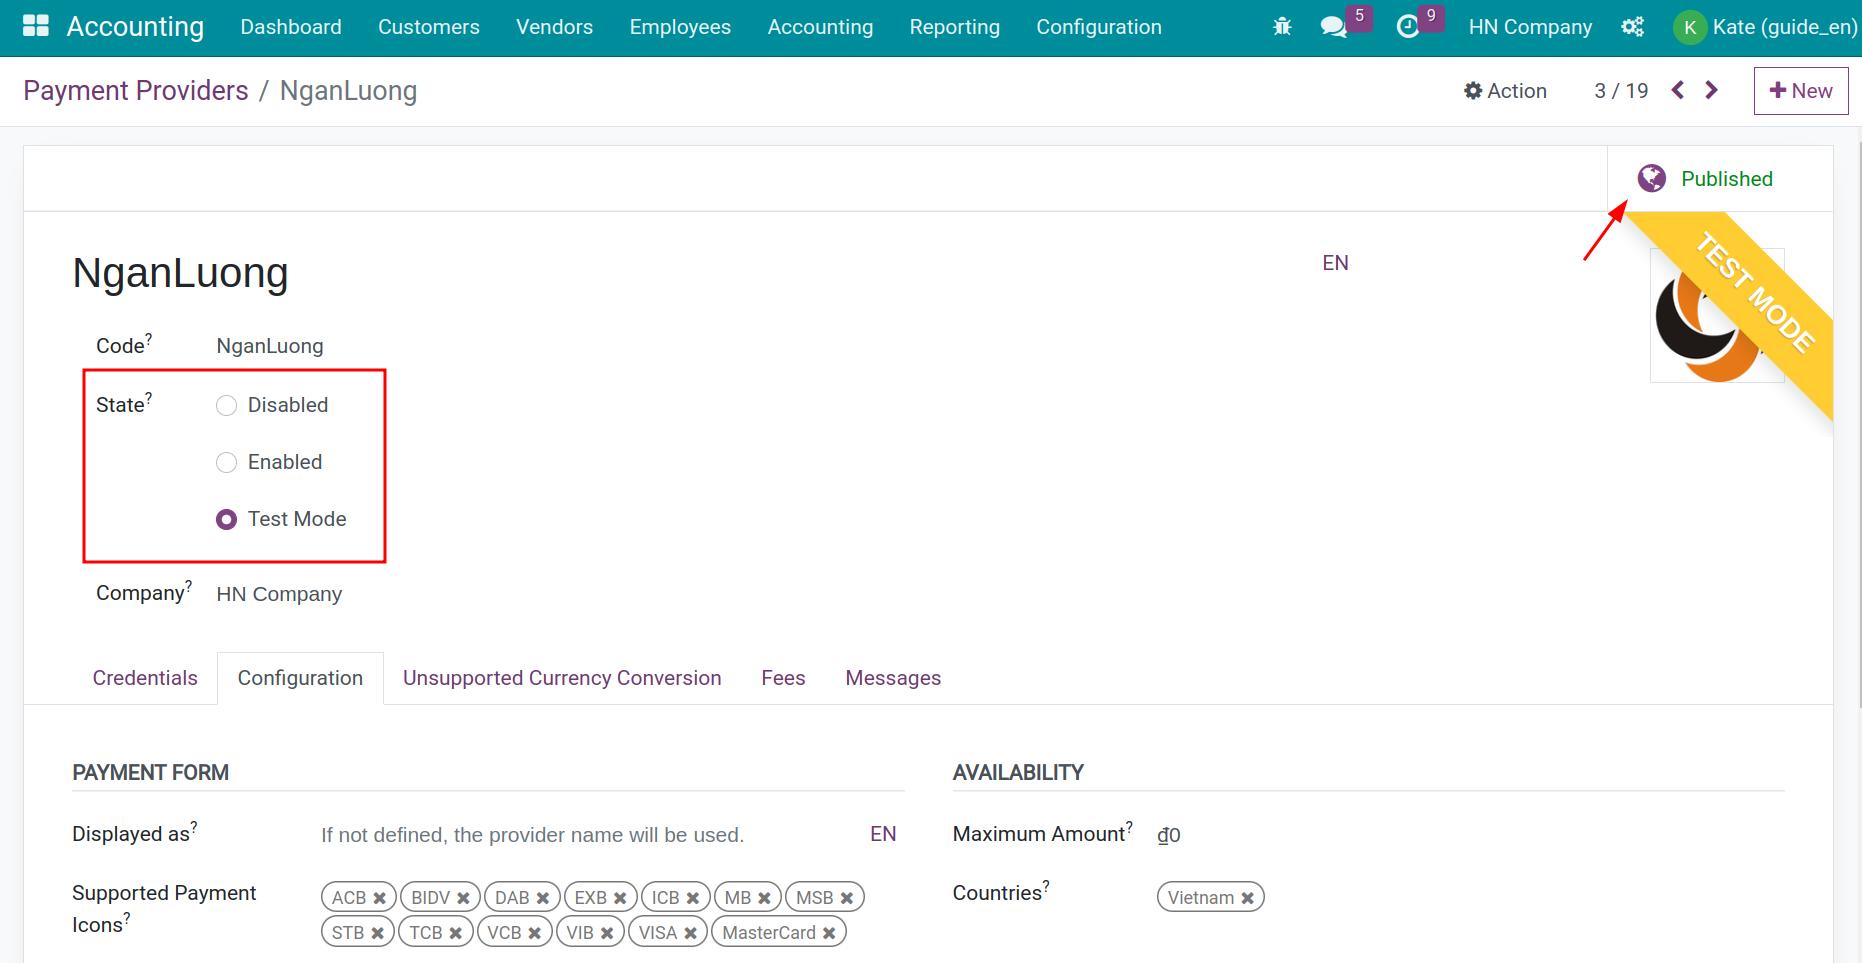The width and height of the screenshot is (1862, 963).
Task: Go to previous record arrow
Action: point(1678,90)
